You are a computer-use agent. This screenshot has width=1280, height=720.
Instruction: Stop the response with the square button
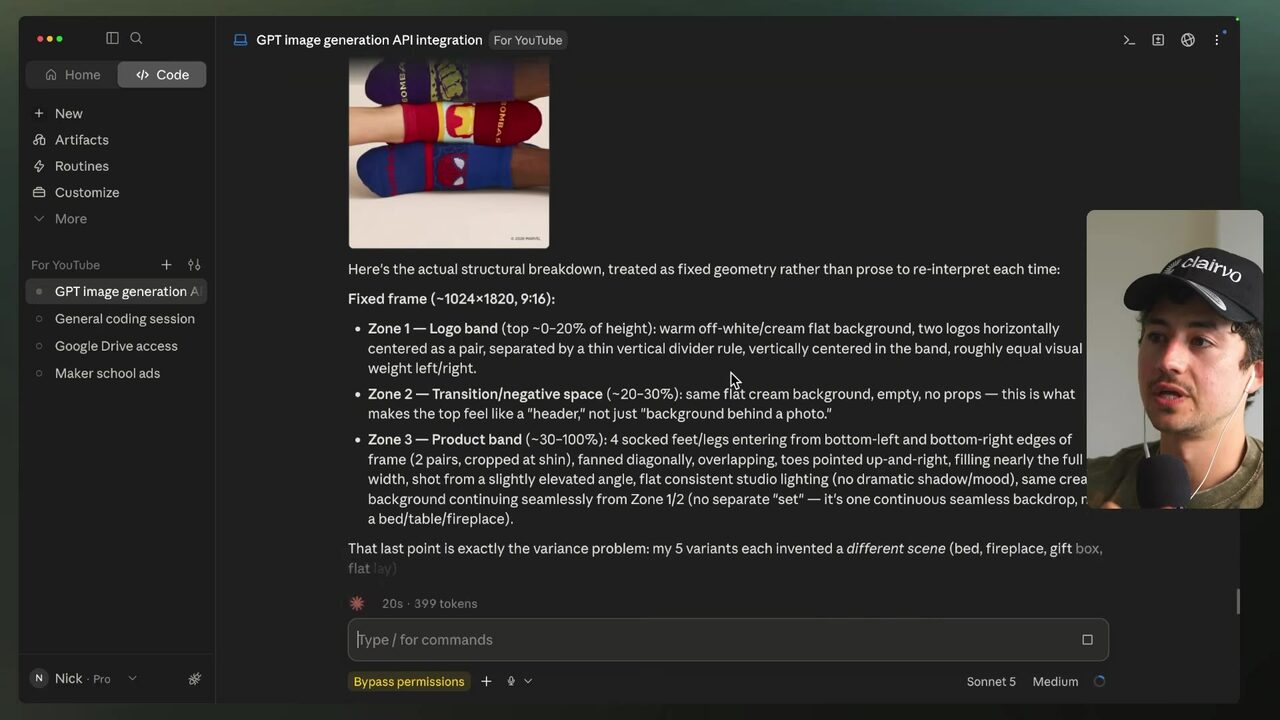(x=1087, y=640)
